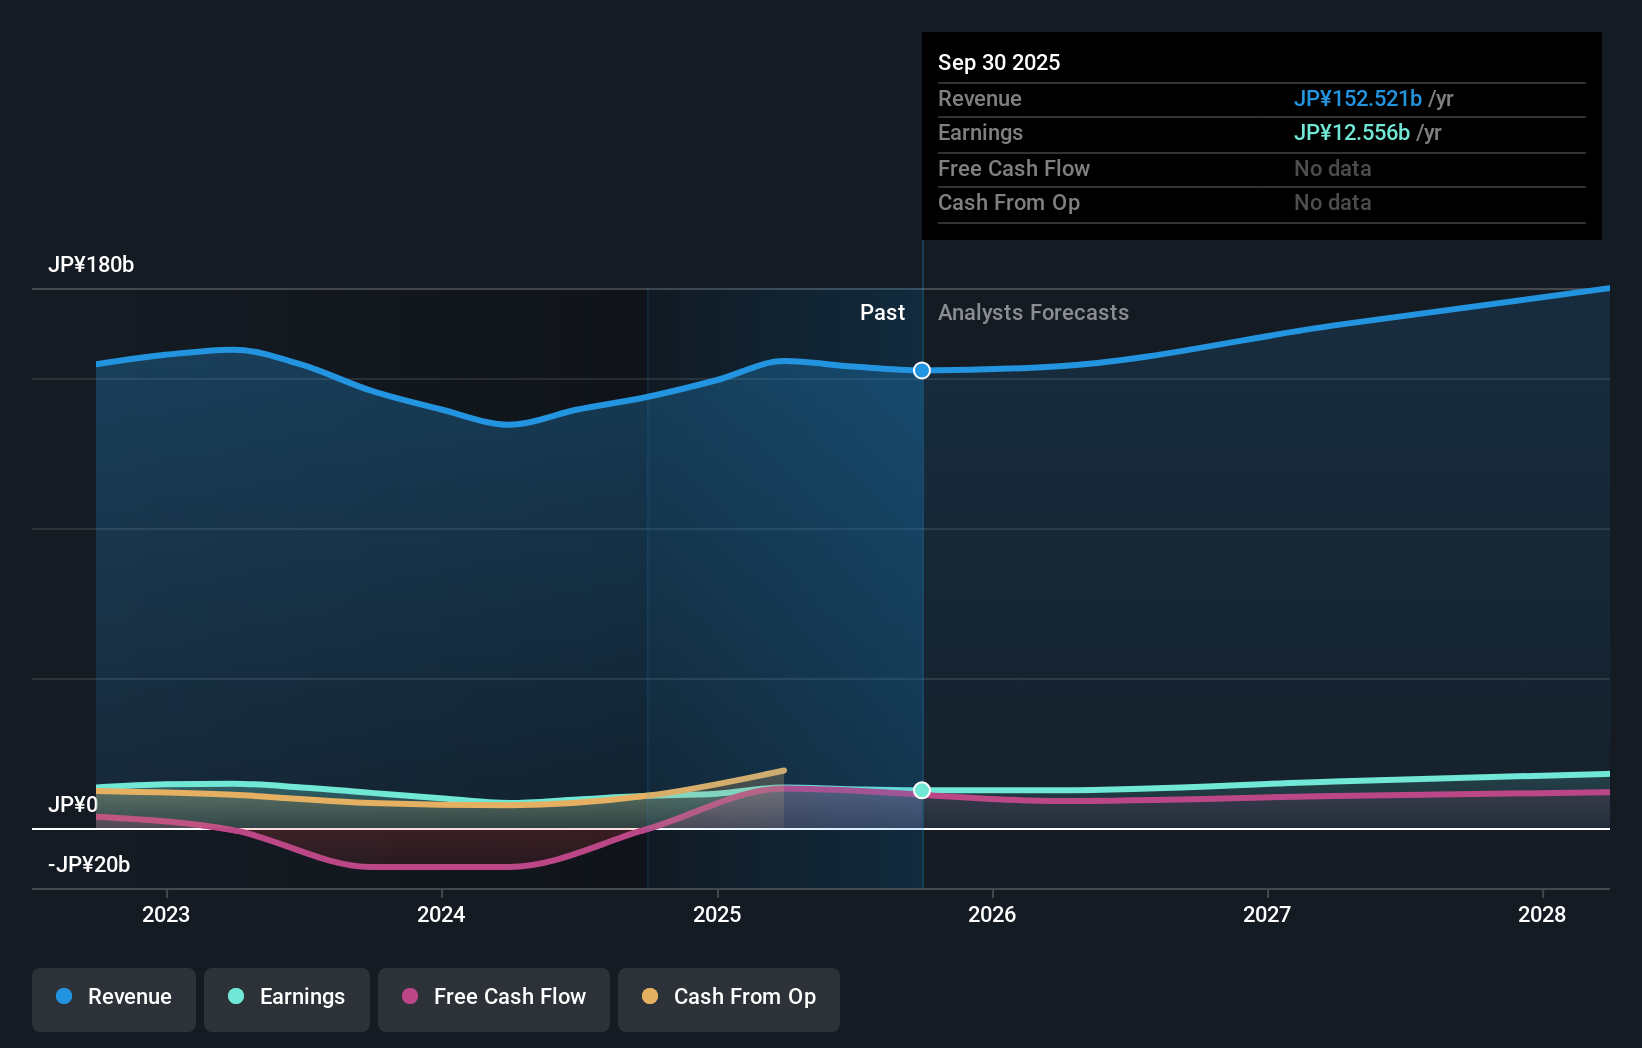Click the blue Revenue legend dot

(x=62, y=997)
